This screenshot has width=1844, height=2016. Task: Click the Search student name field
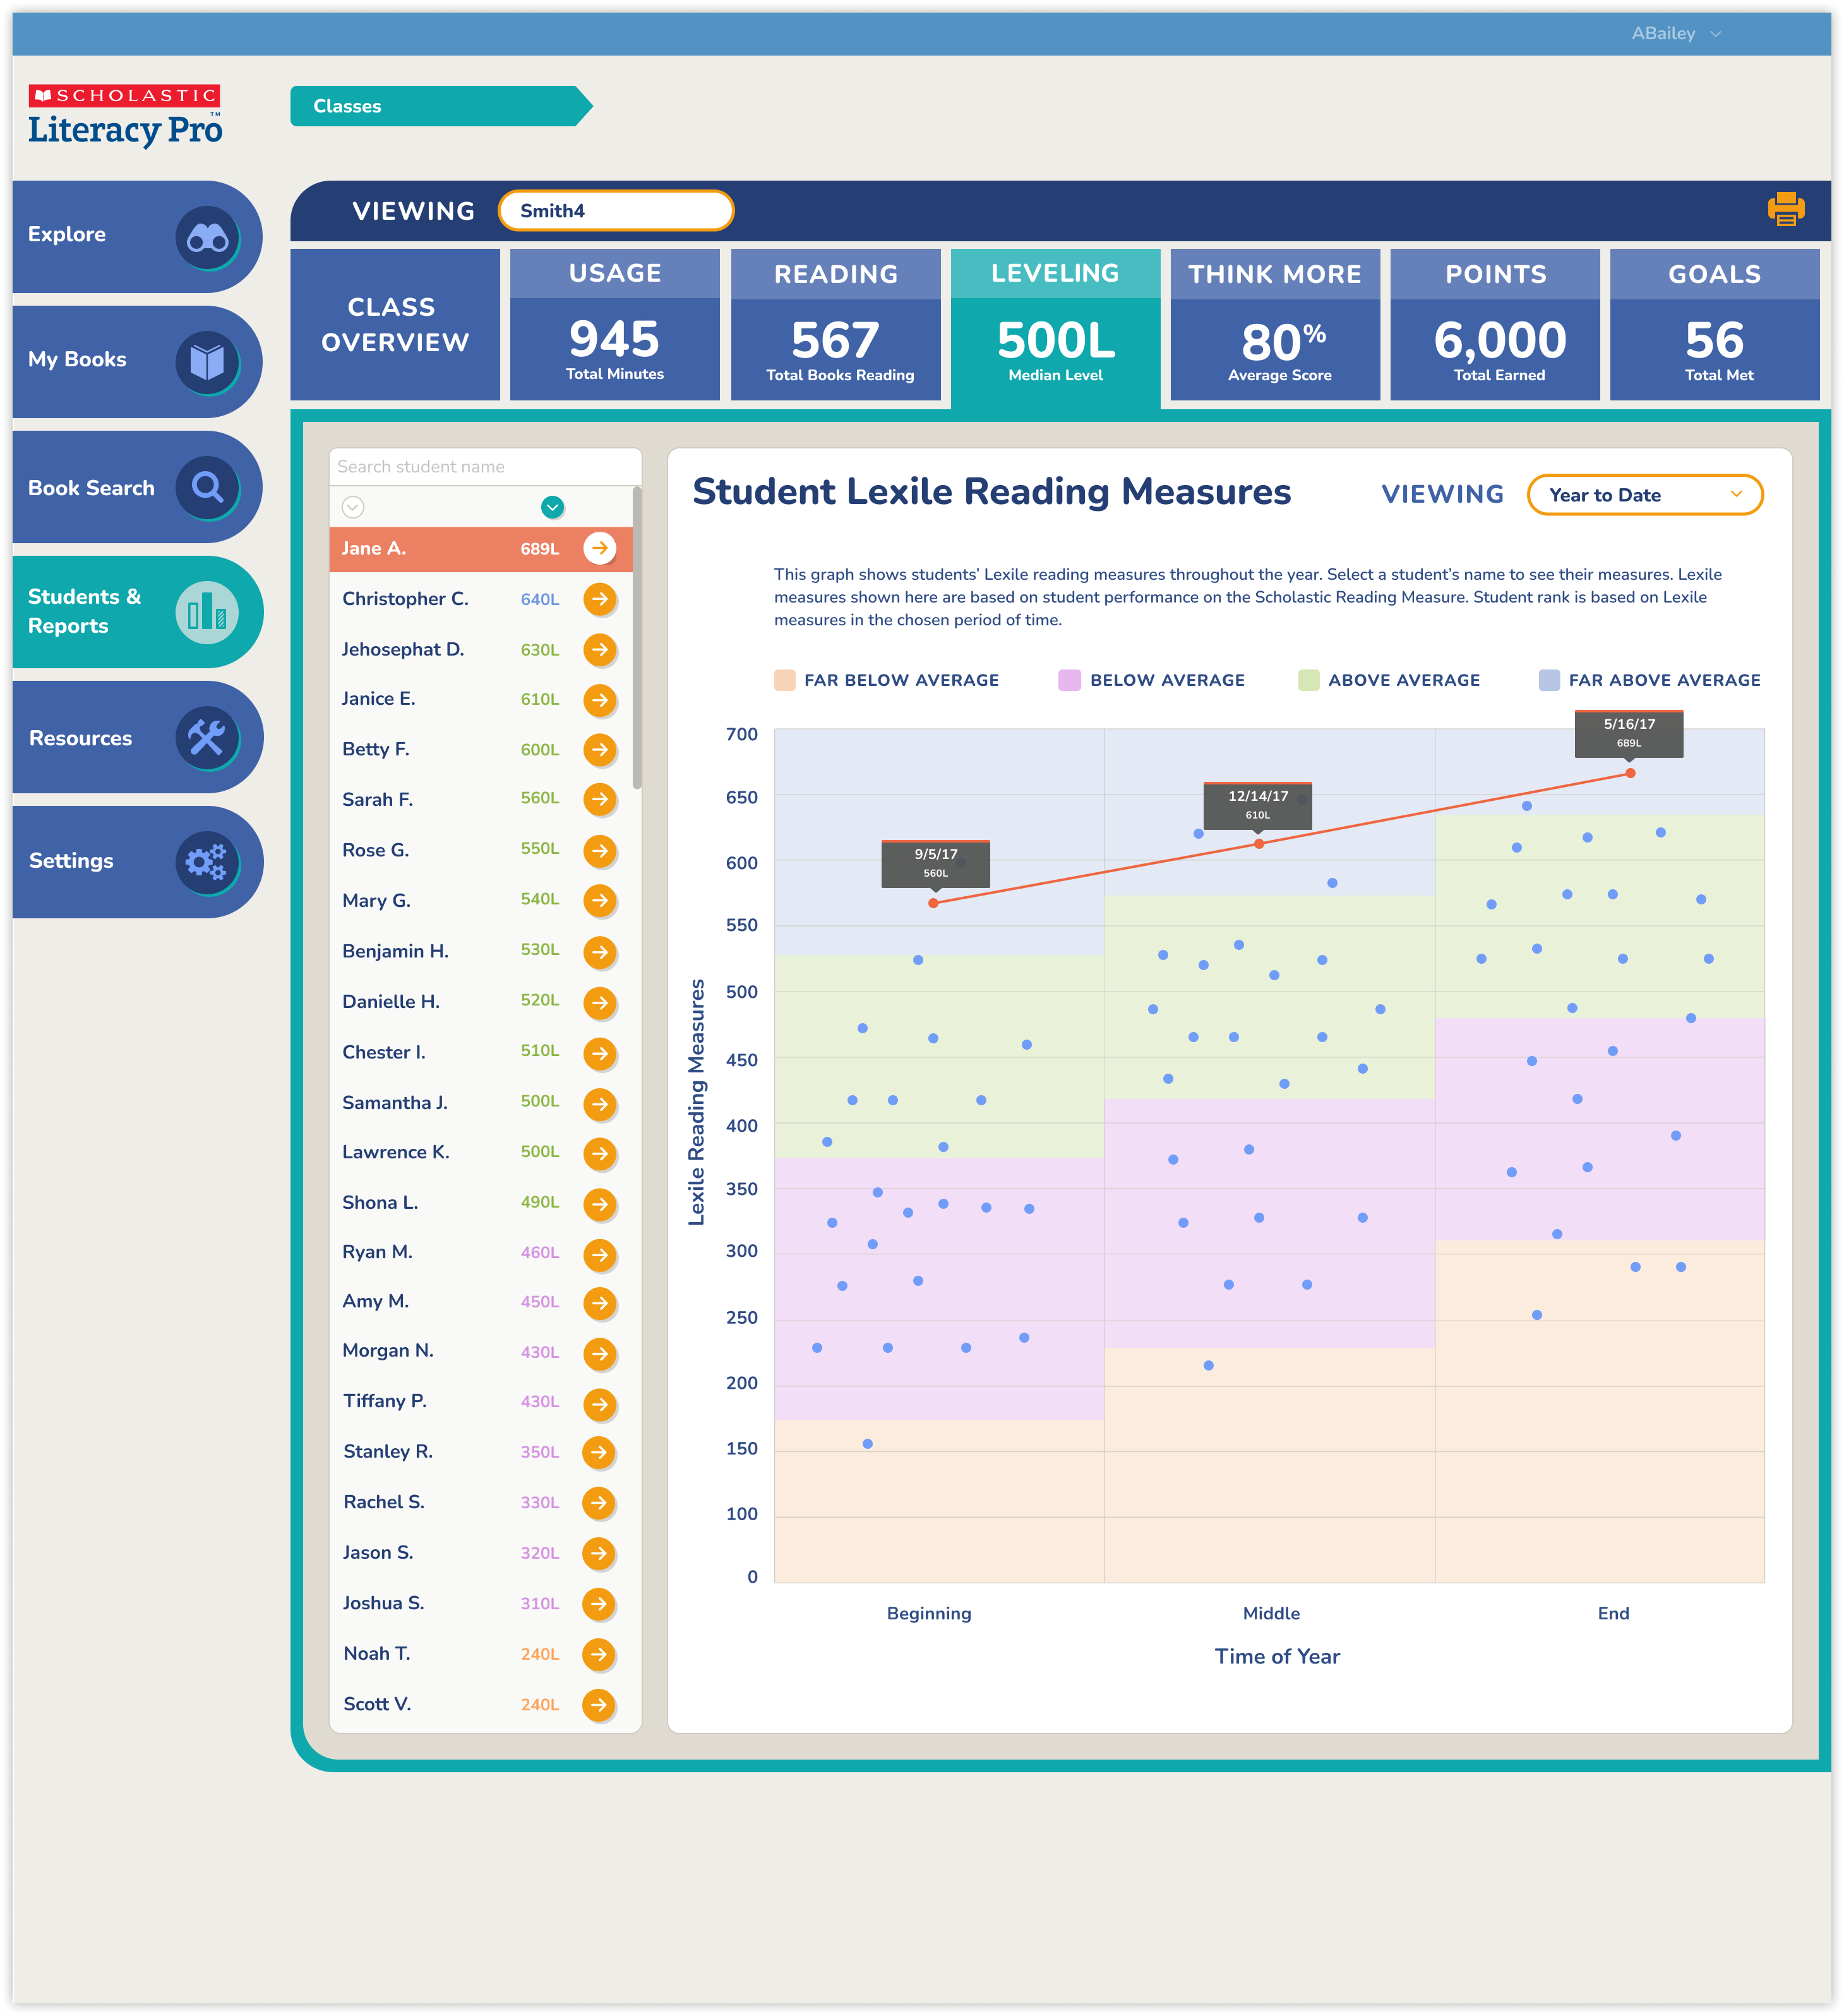click(x=484, y=467)
